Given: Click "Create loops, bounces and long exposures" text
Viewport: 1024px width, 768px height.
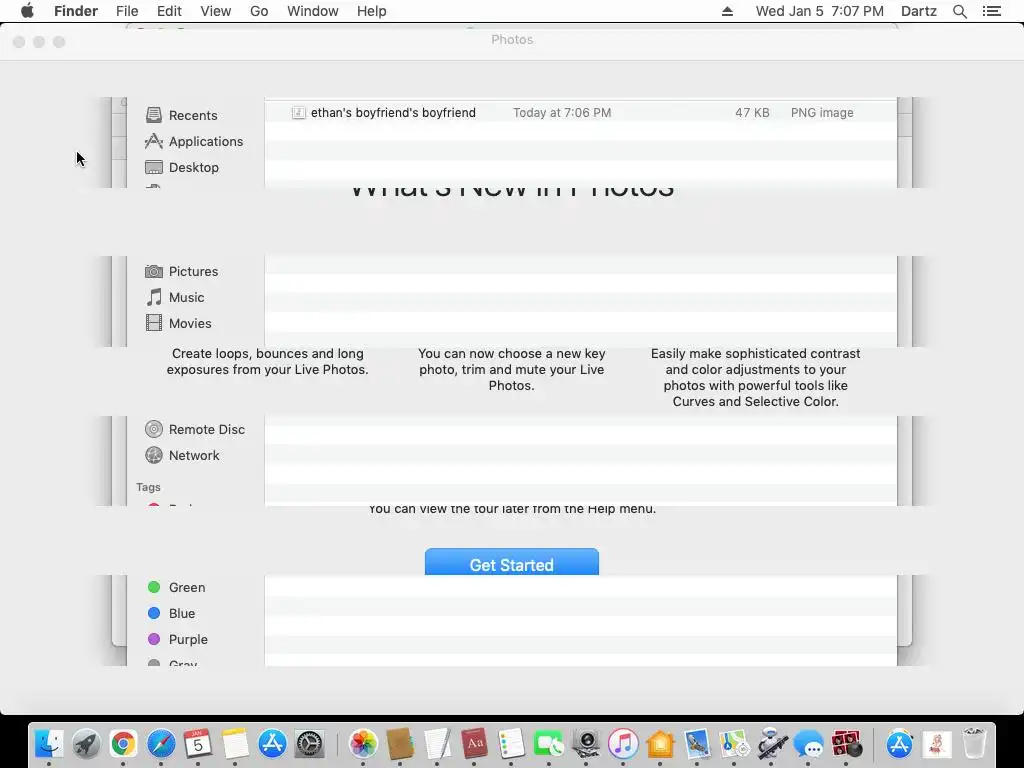Looking at the screenshot, I should (x=267, y=361).
